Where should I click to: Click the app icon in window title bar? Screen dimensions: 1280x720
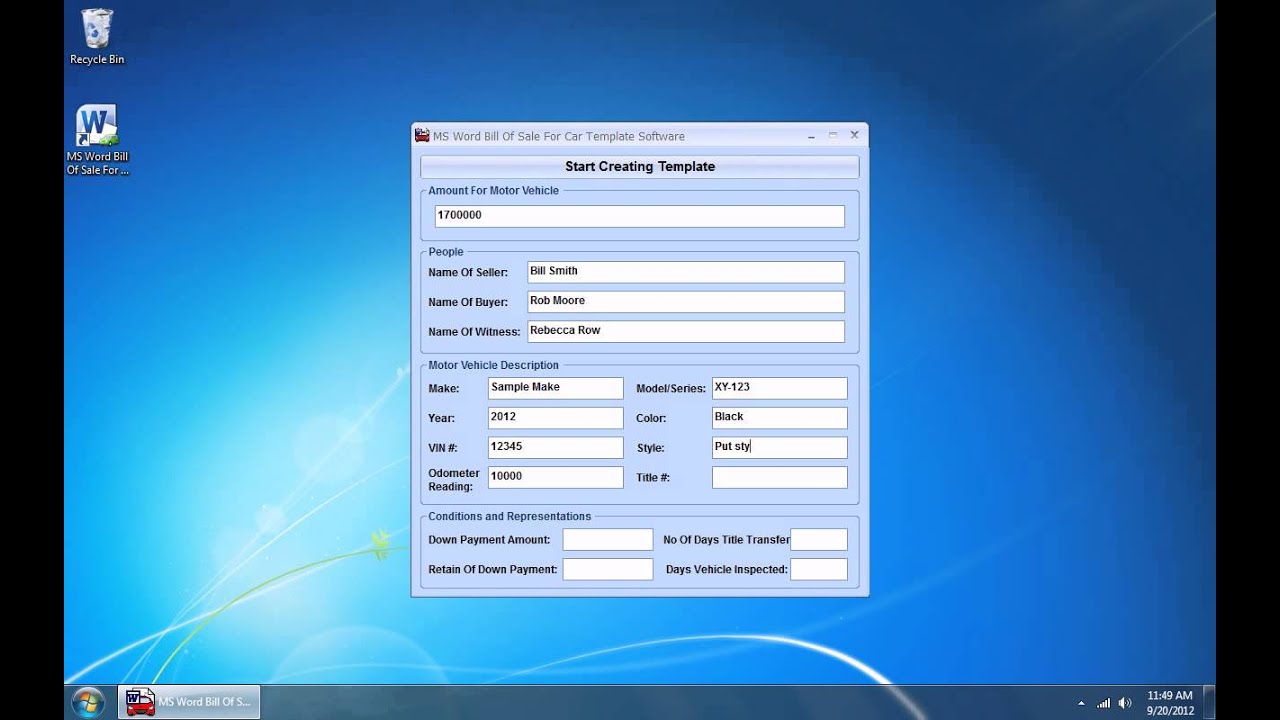422,136
